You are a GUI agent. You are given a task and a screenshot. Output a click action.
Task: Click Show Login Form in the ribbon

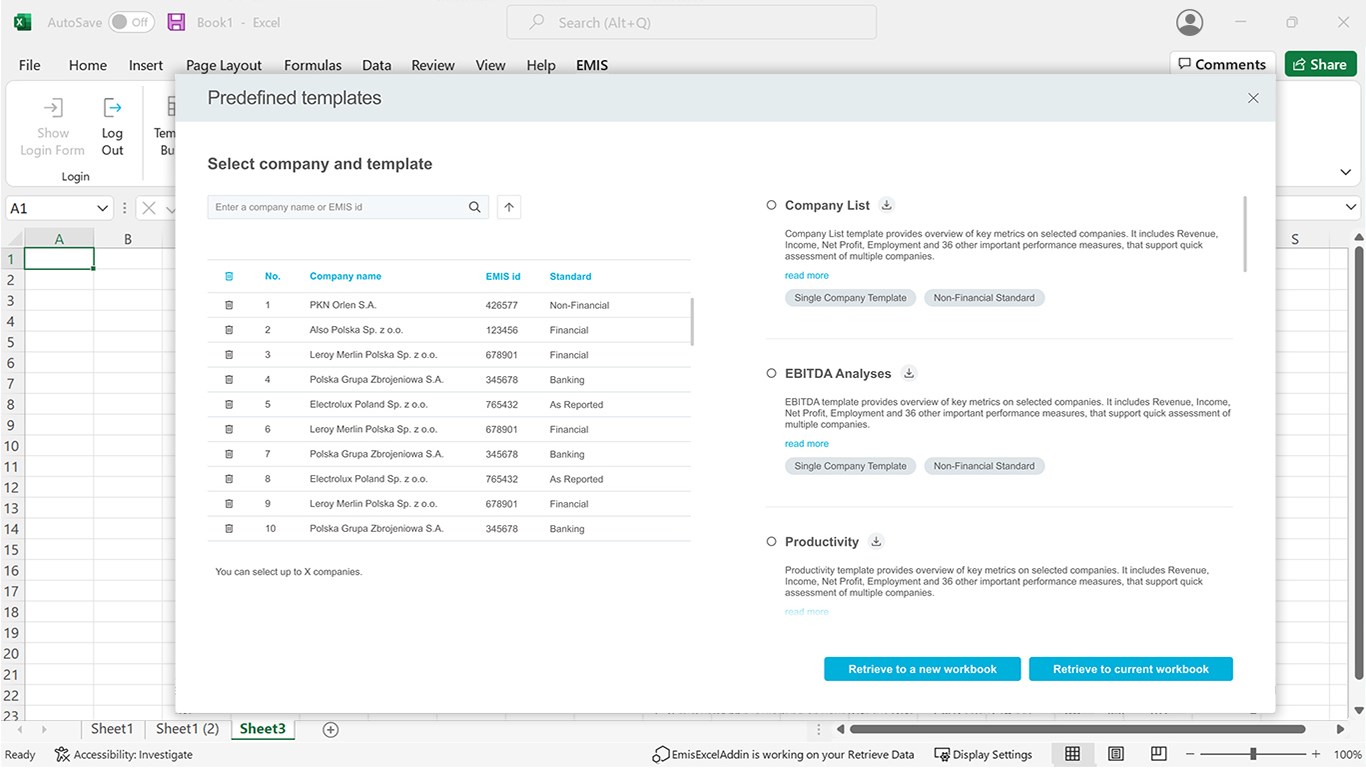point(53,127)
